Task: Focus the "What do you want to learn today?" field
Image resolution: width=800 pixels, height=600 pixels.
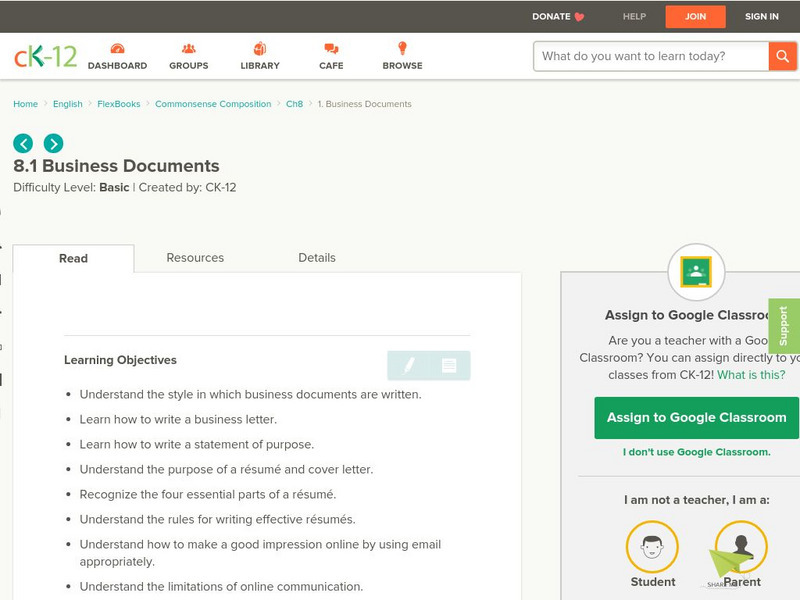Action: (x=652, y=56)
